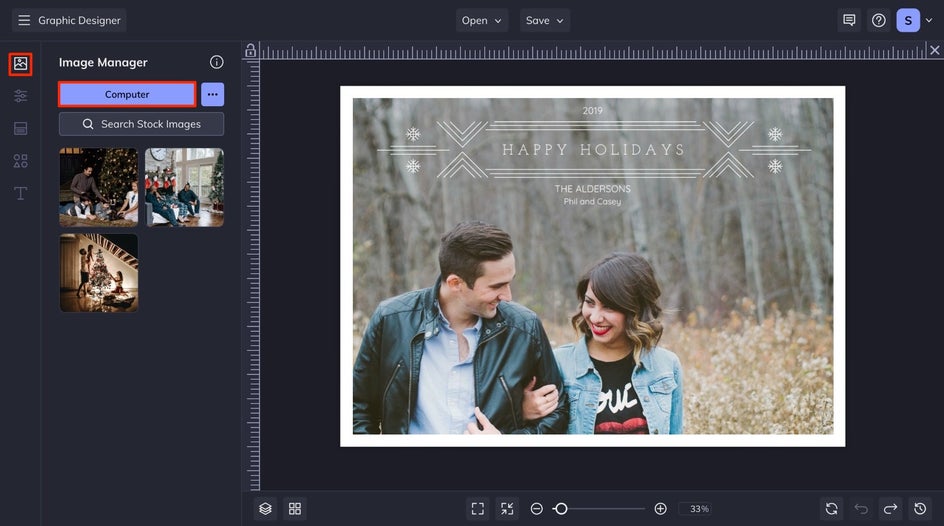Click the fit to screen icon
Screen dimensions: 944x526
coord(478,509)
